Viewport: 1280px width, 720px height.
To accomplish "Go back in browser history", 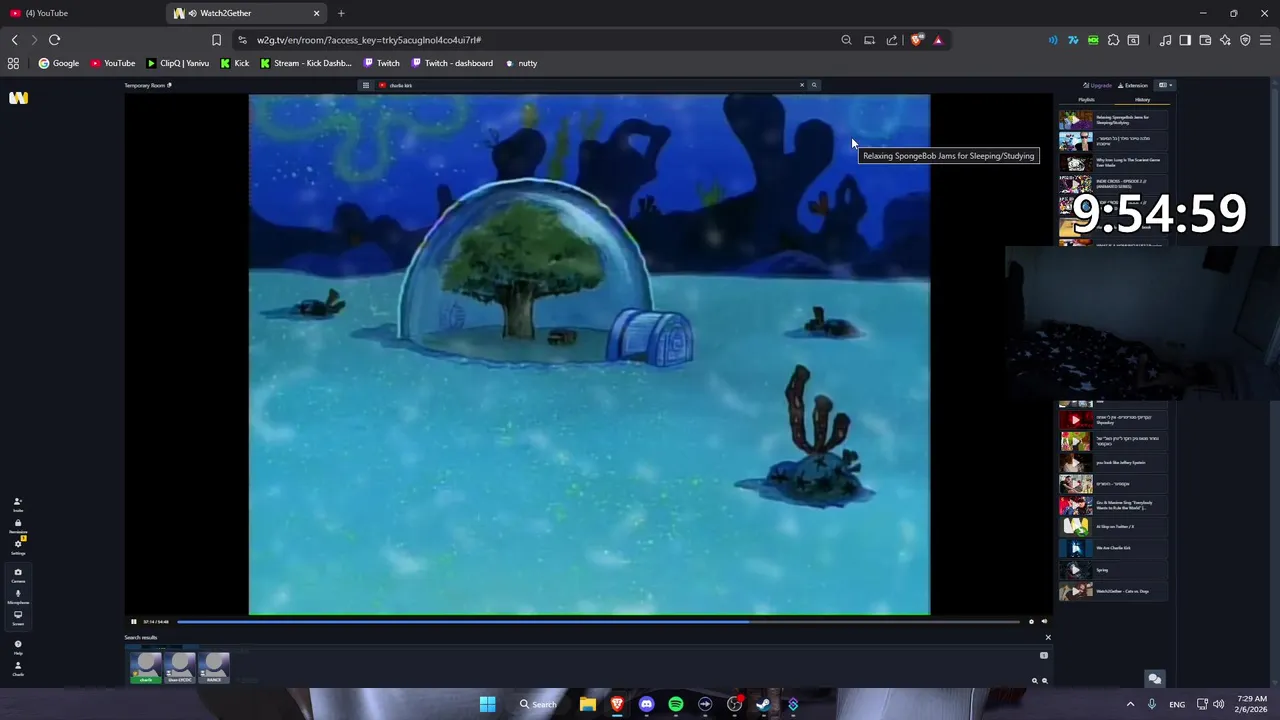I will 14,40.
